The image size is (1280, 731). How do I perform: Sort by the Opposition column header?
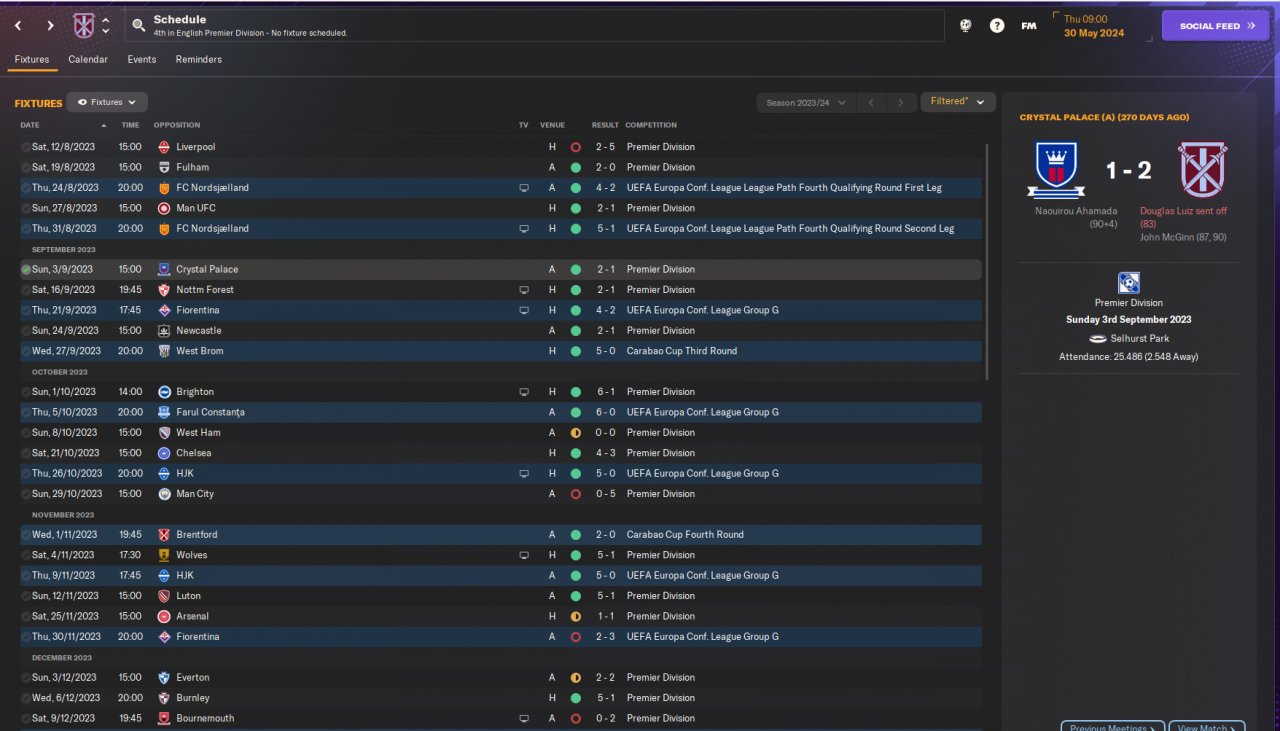[x=177, y=125]
